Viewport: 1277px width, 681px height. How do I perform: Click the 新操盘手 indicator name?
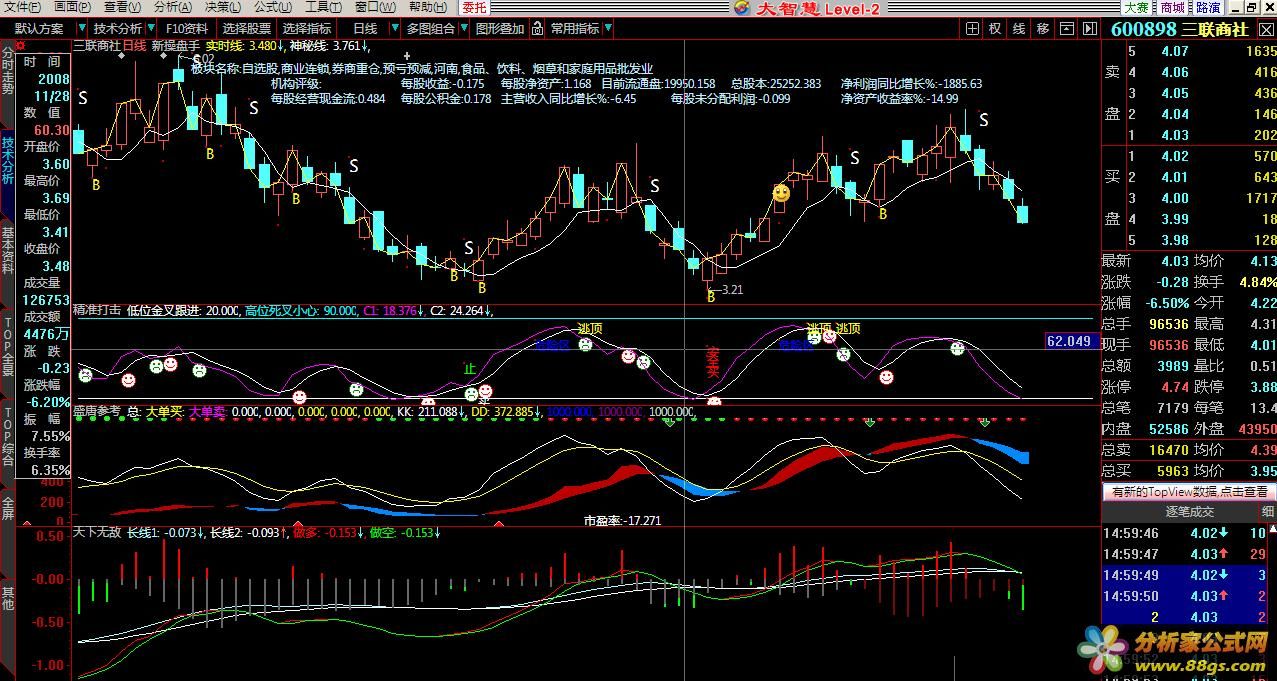tap(176, 46)
